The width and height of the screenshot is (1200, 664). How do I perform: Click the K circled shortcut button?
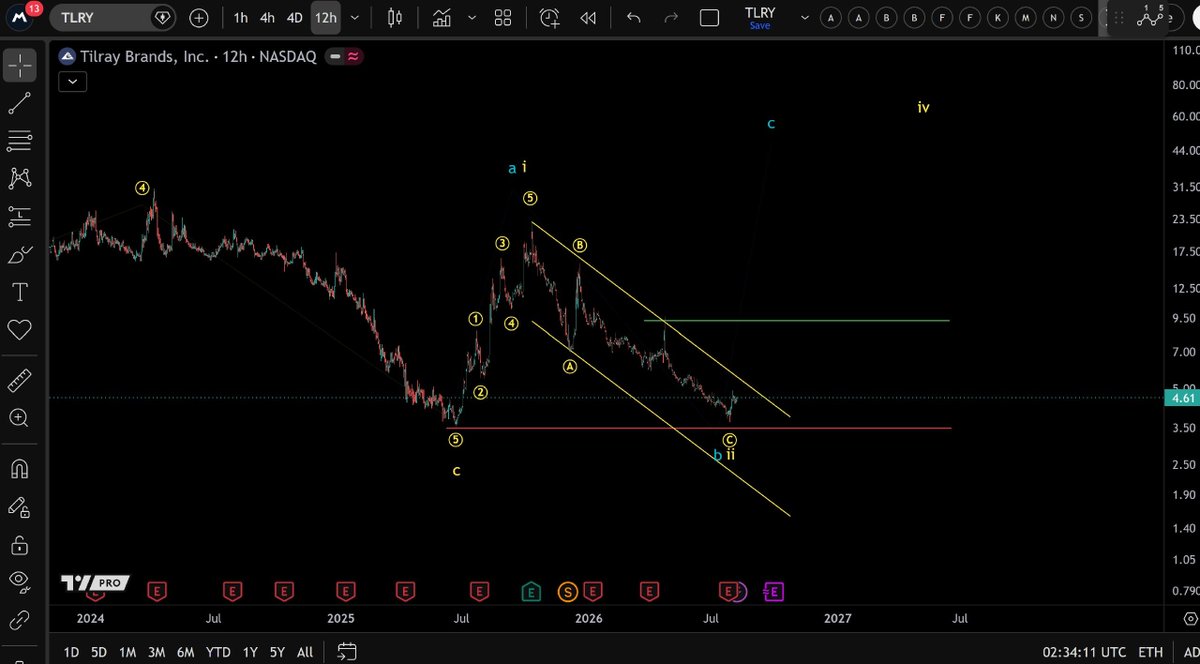click(997, 17)
